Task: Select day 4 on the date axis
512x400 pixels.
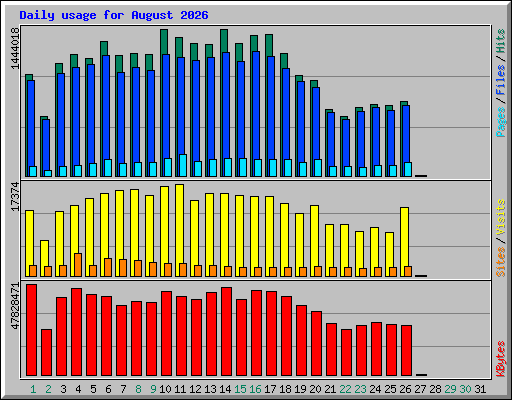Action: click(x=78, y=389)
